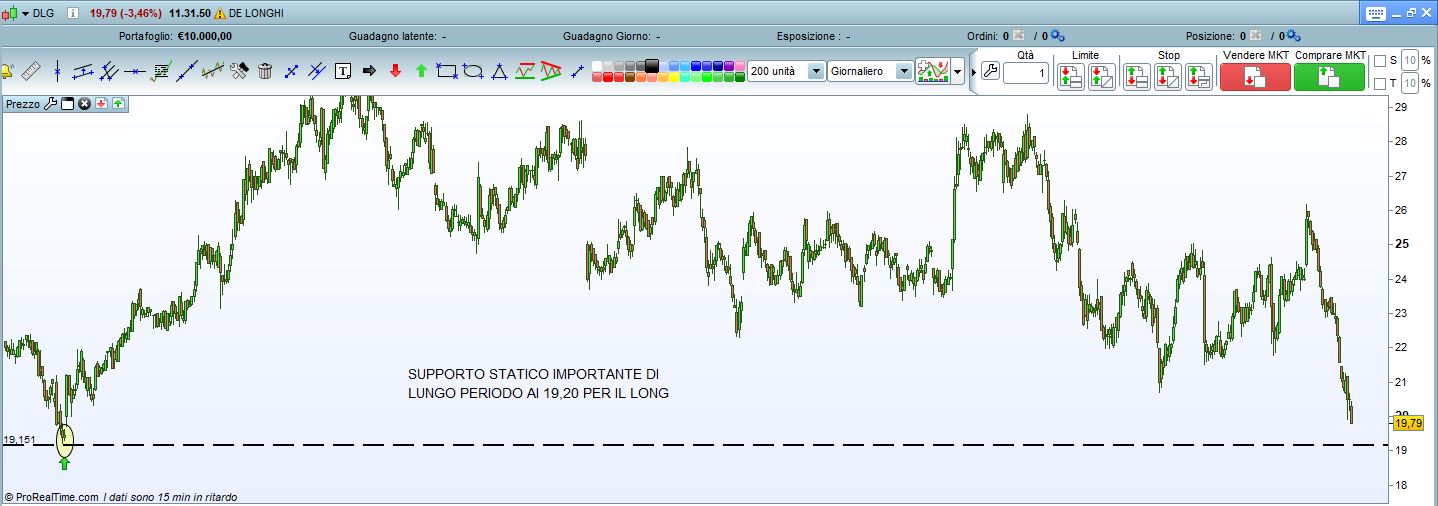Click the Qtà quantity input field
1438x506 pixels.
coord(1026,74)
